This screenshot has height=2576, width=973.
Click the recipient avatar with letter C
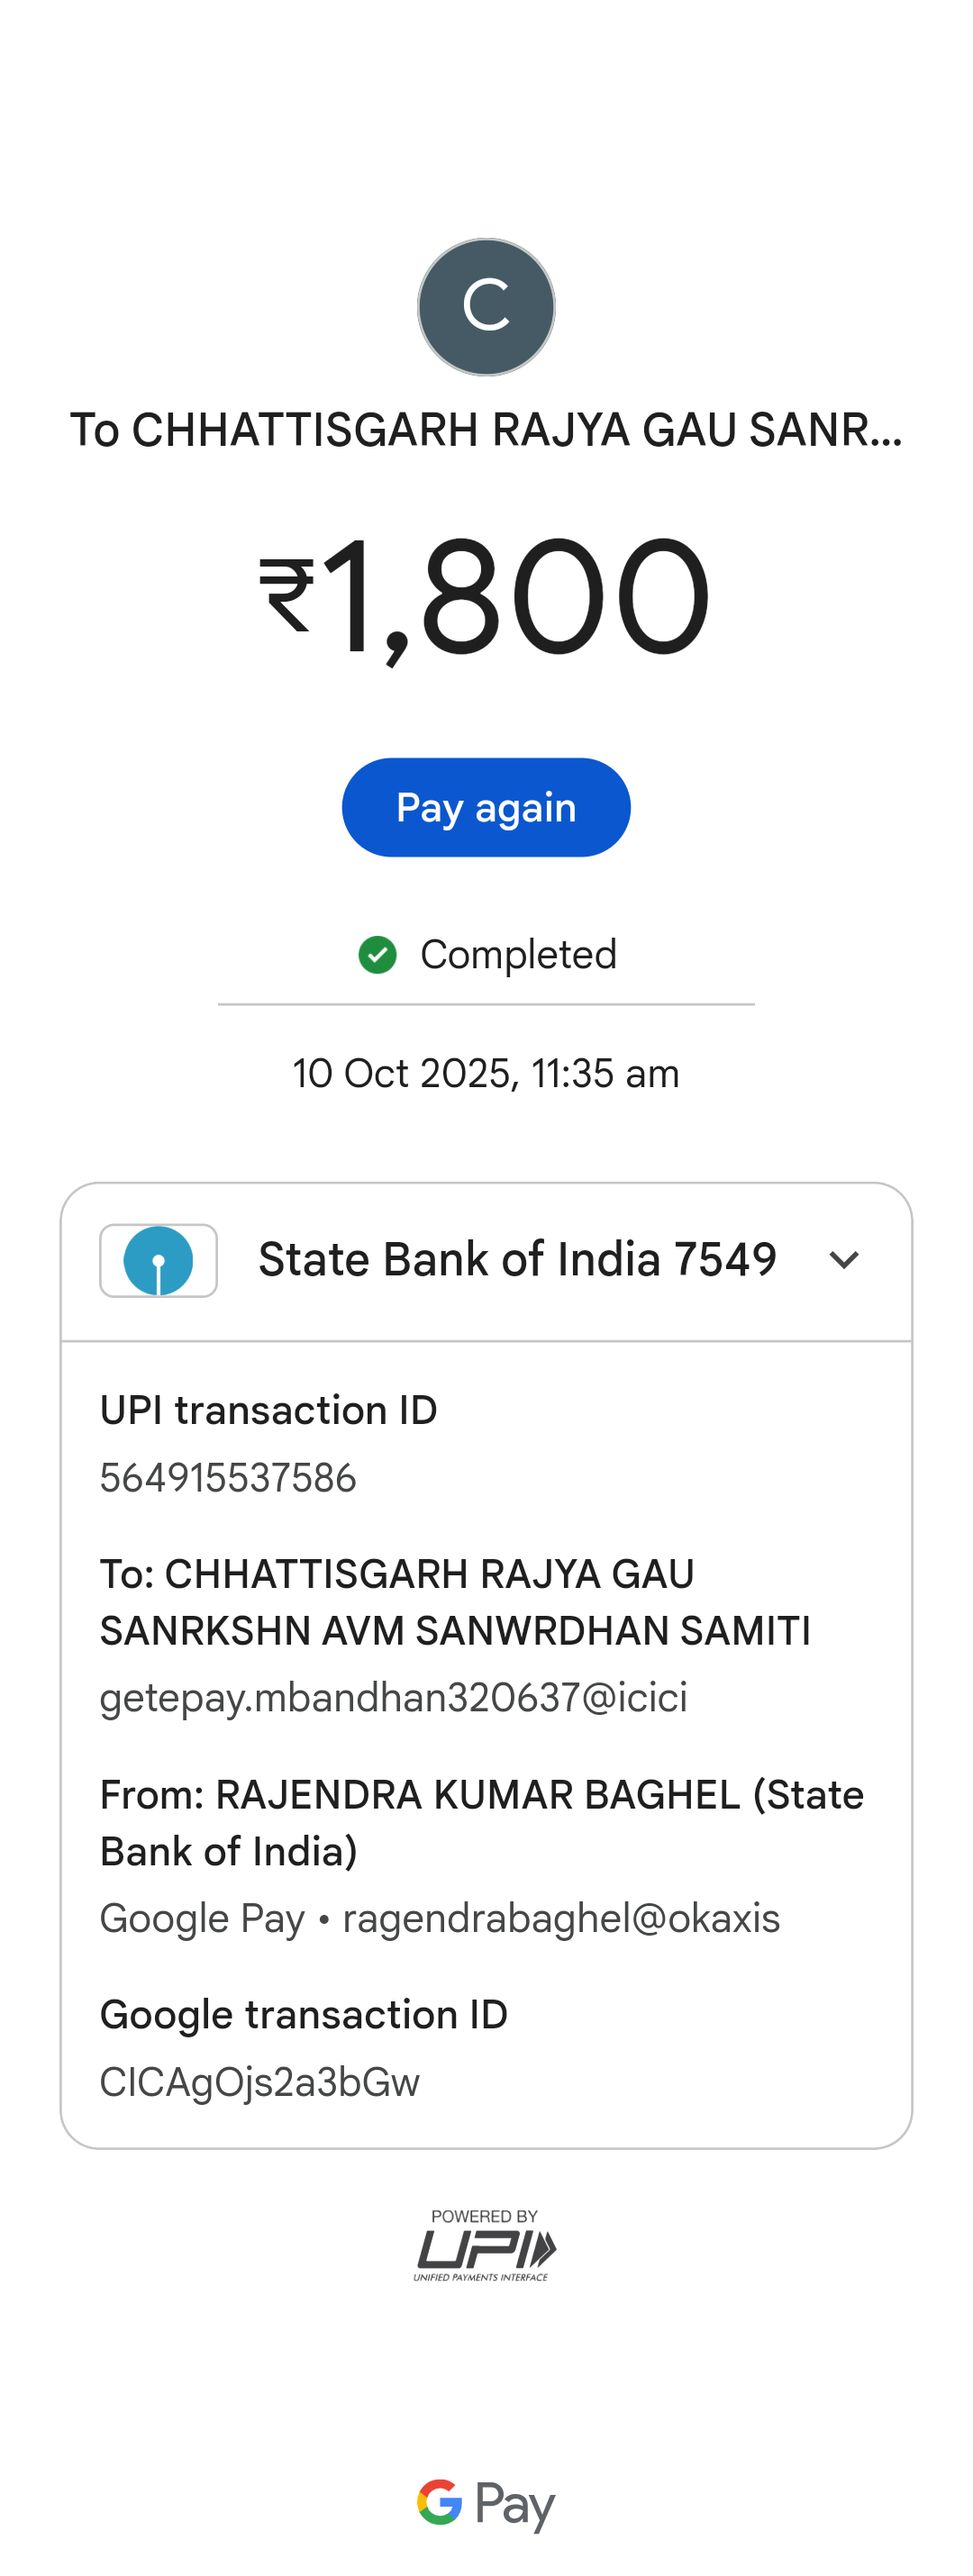click(x=486, y=307)
